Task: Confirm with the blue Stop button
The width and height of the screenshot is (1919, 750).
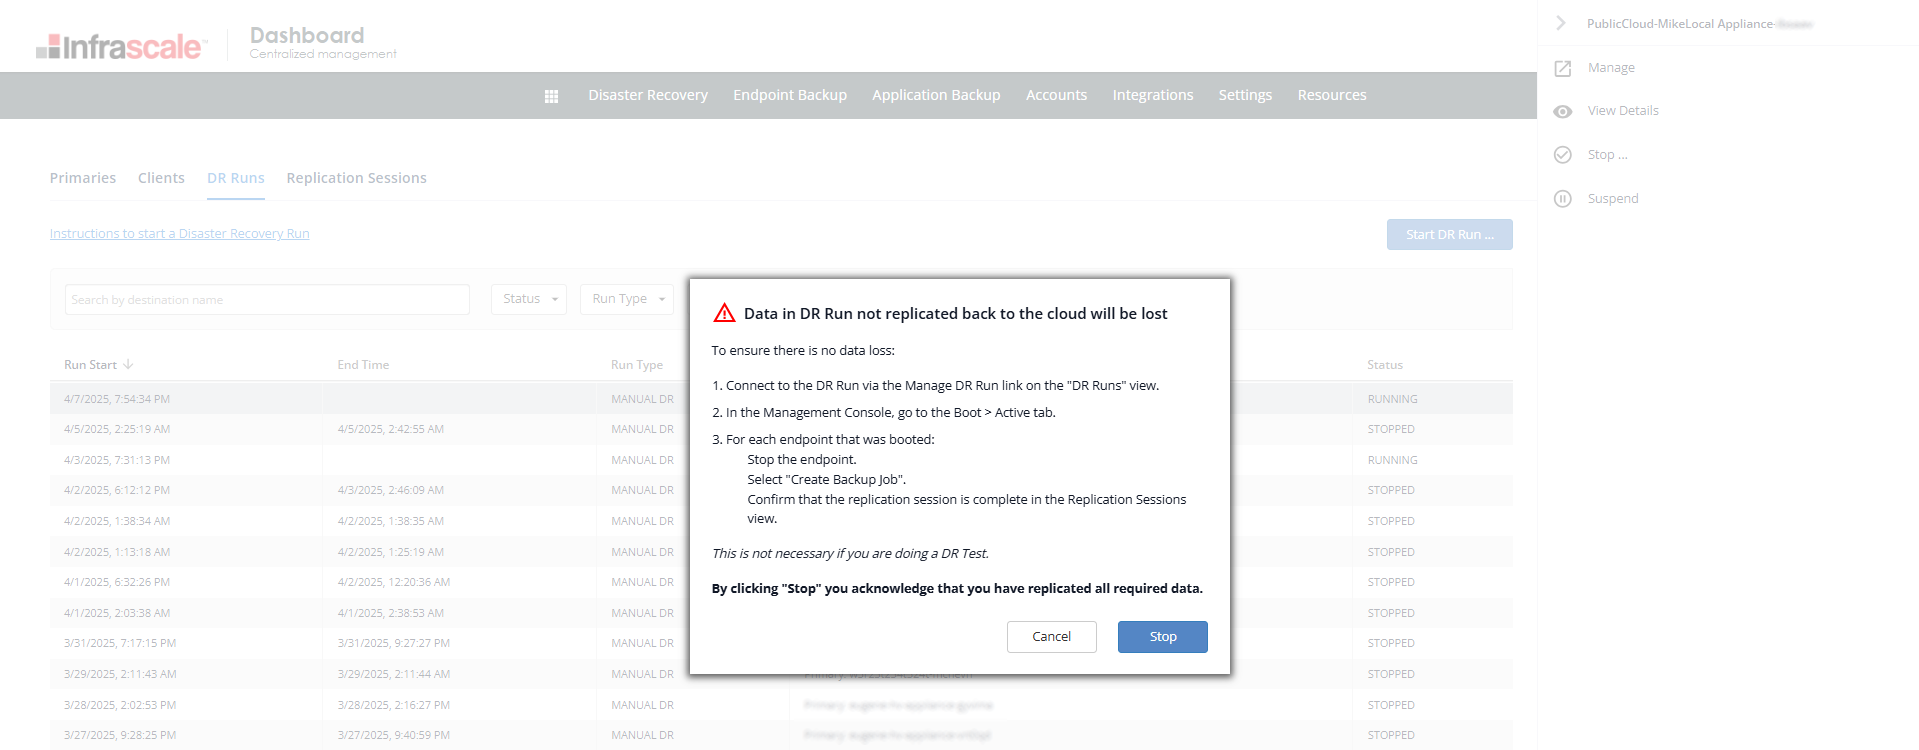Action: [x=1162, y=637]
